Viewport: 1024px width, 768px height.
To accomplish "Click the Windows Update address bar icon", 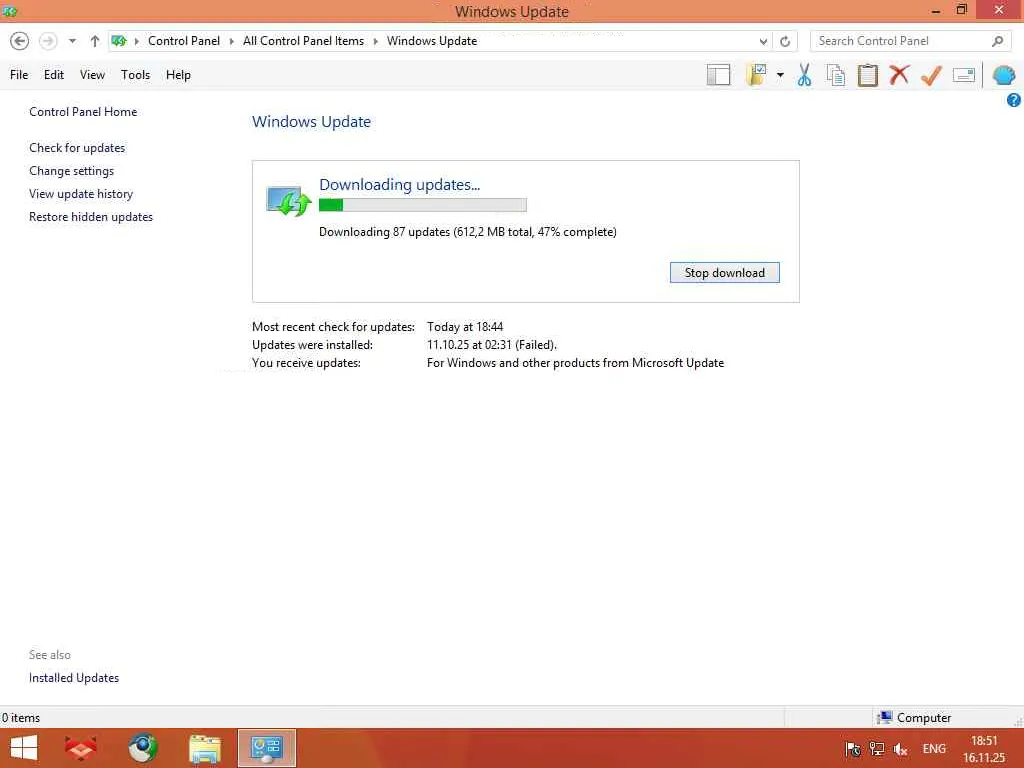I will coord(119,41).
